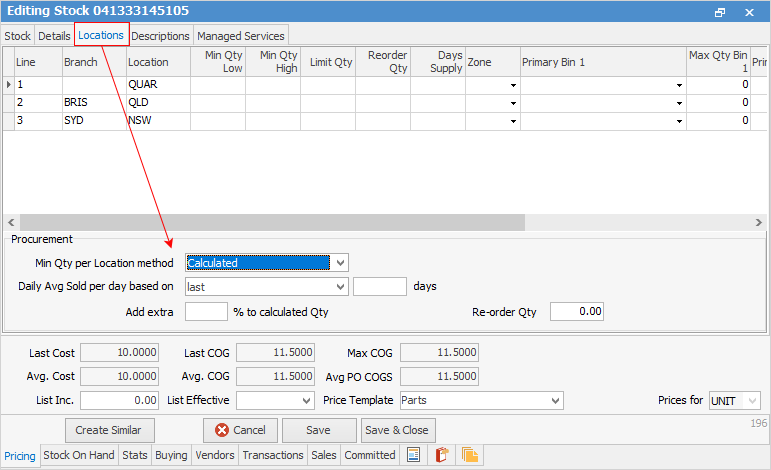Click the Re-order Qty input field

(577, 312)
